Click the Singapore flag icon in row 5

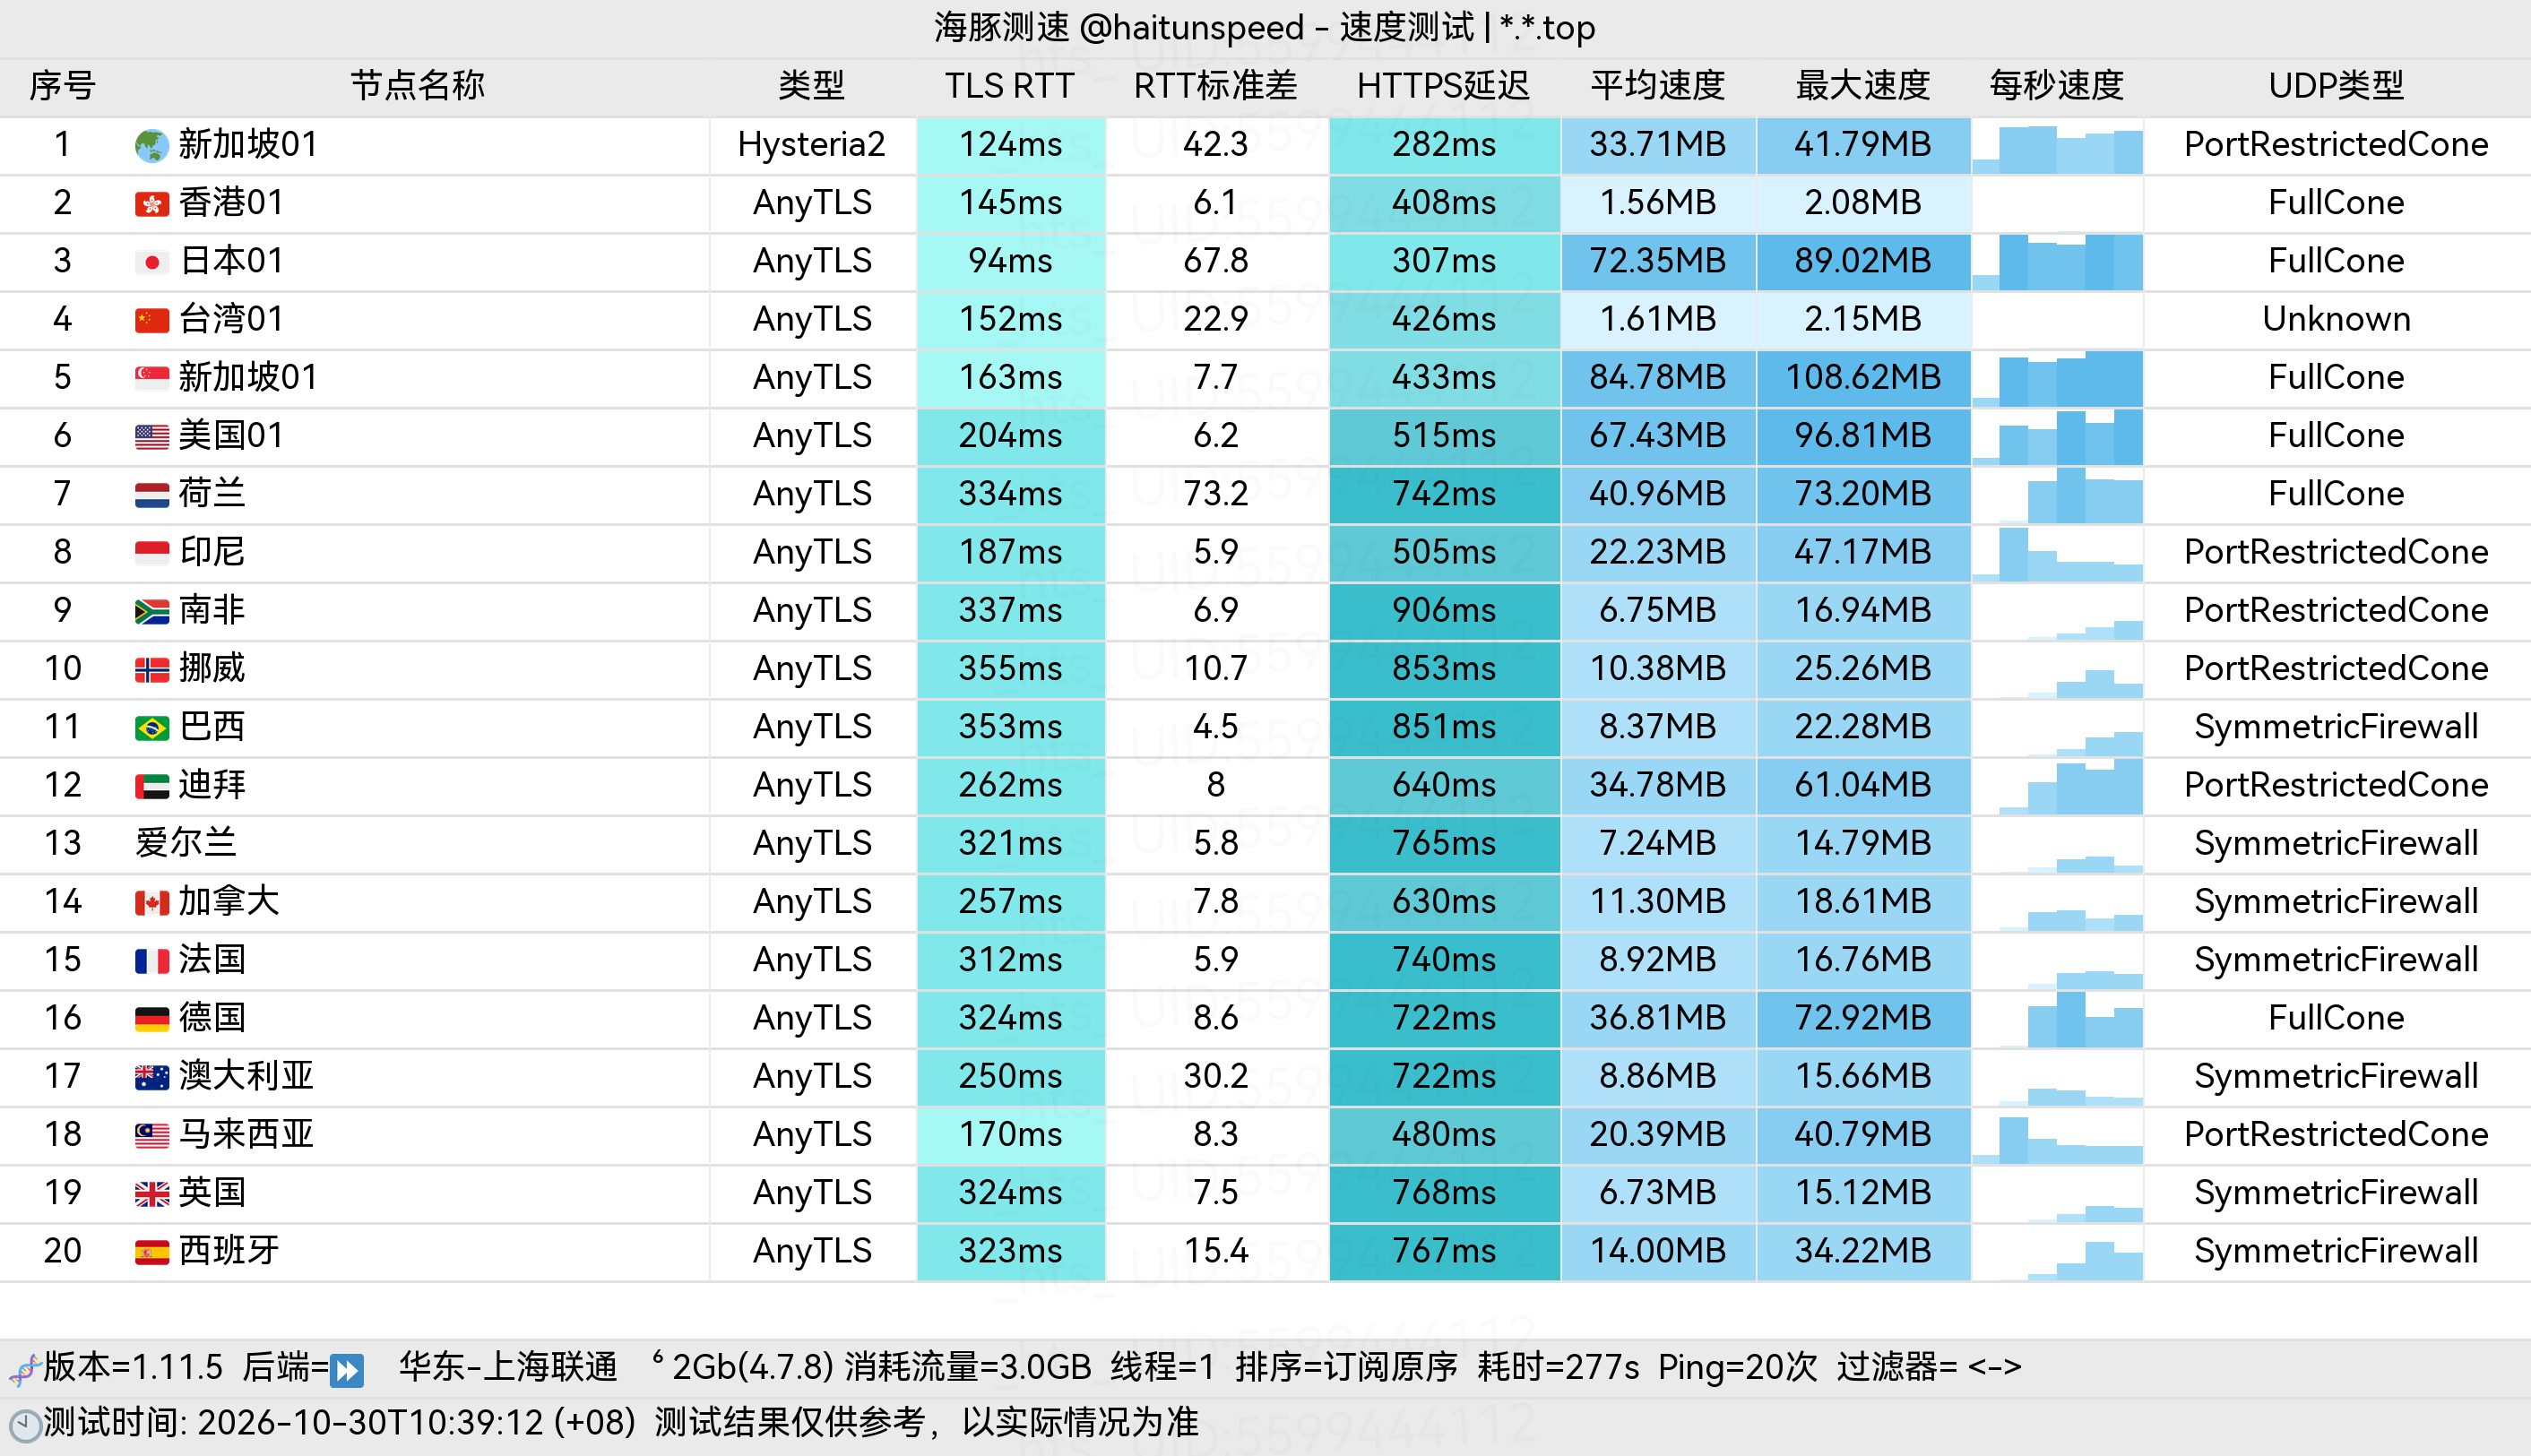[151, 378]
